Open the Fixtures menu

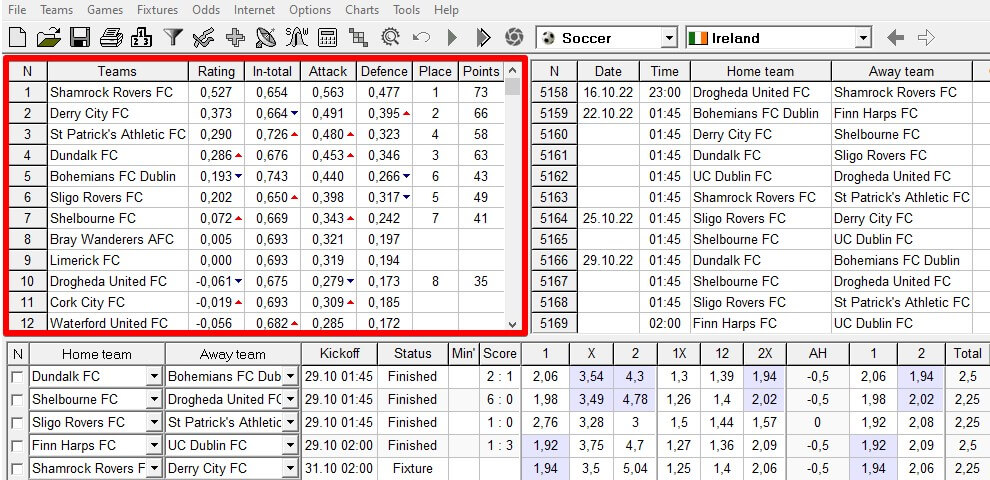(x=155, y=10)
